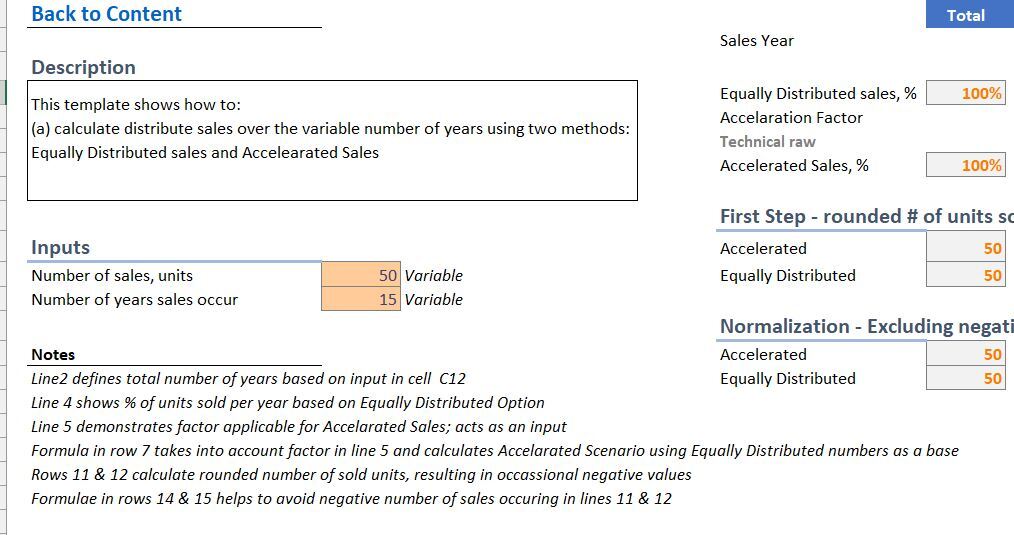Screen dimensions: 1014x535
Task: Select the Equally Distributed sales 100% cell
Action: pos(965,93)
